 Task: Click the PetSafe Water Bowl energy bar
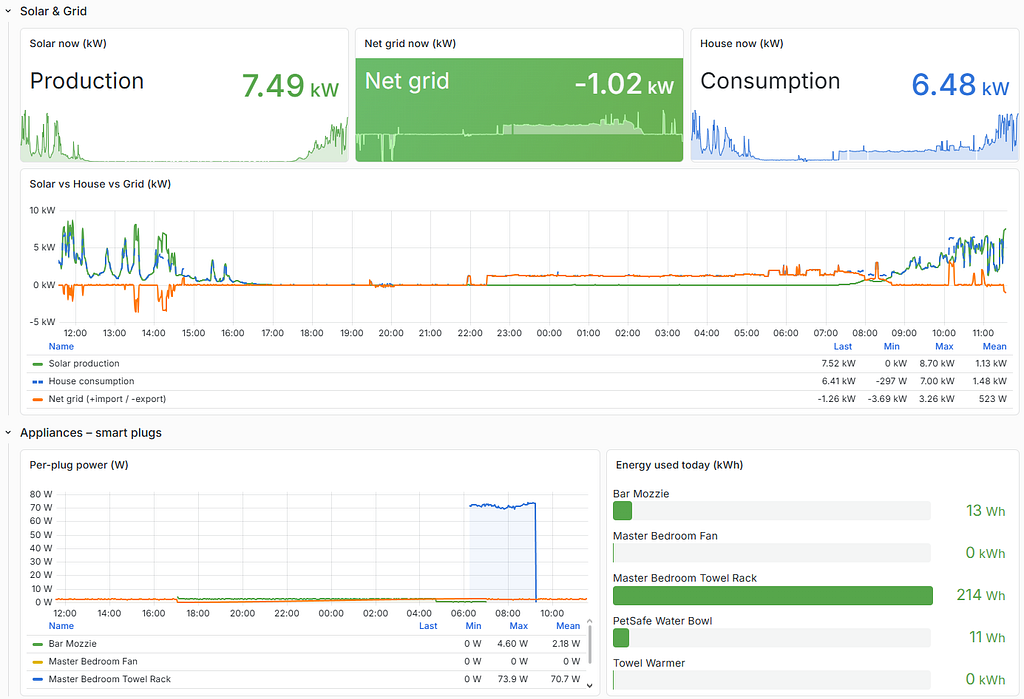pos(621,638)
